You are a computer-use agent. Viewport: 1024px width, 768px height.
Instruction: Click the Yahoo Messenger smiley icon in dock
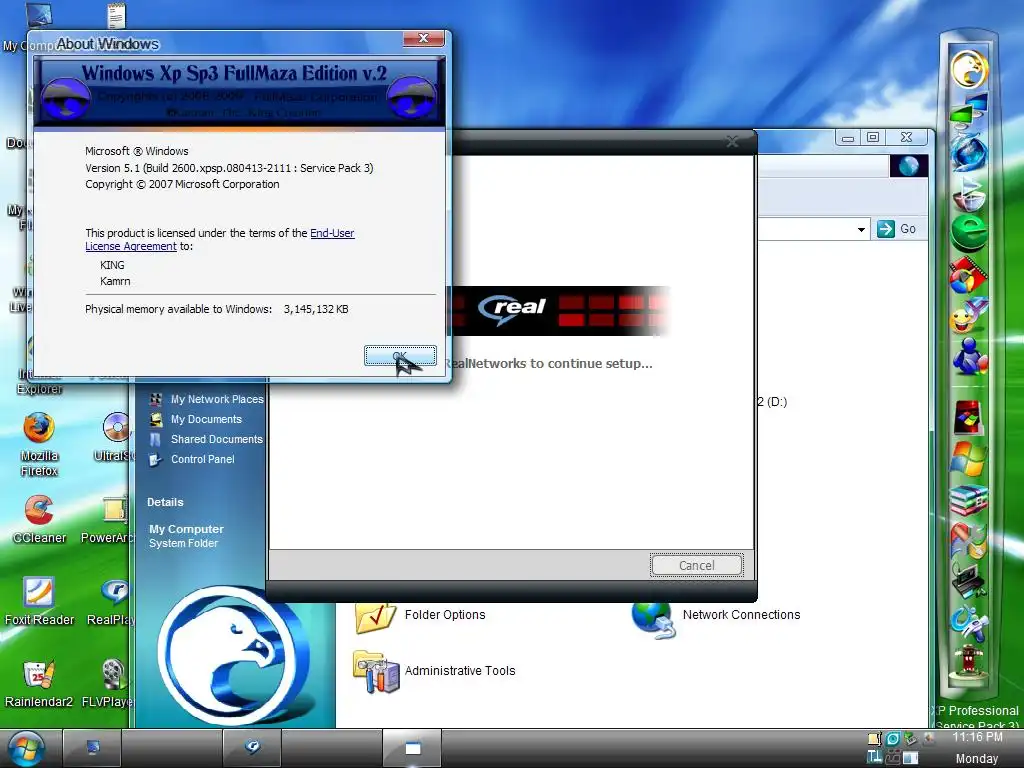click(967, 317)
